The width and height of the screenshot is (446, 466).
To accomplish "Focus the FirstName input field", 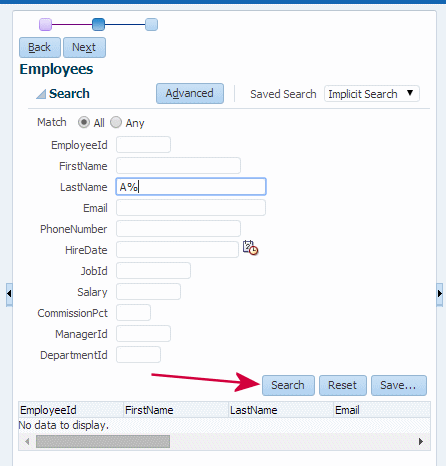I will point(178,166).
